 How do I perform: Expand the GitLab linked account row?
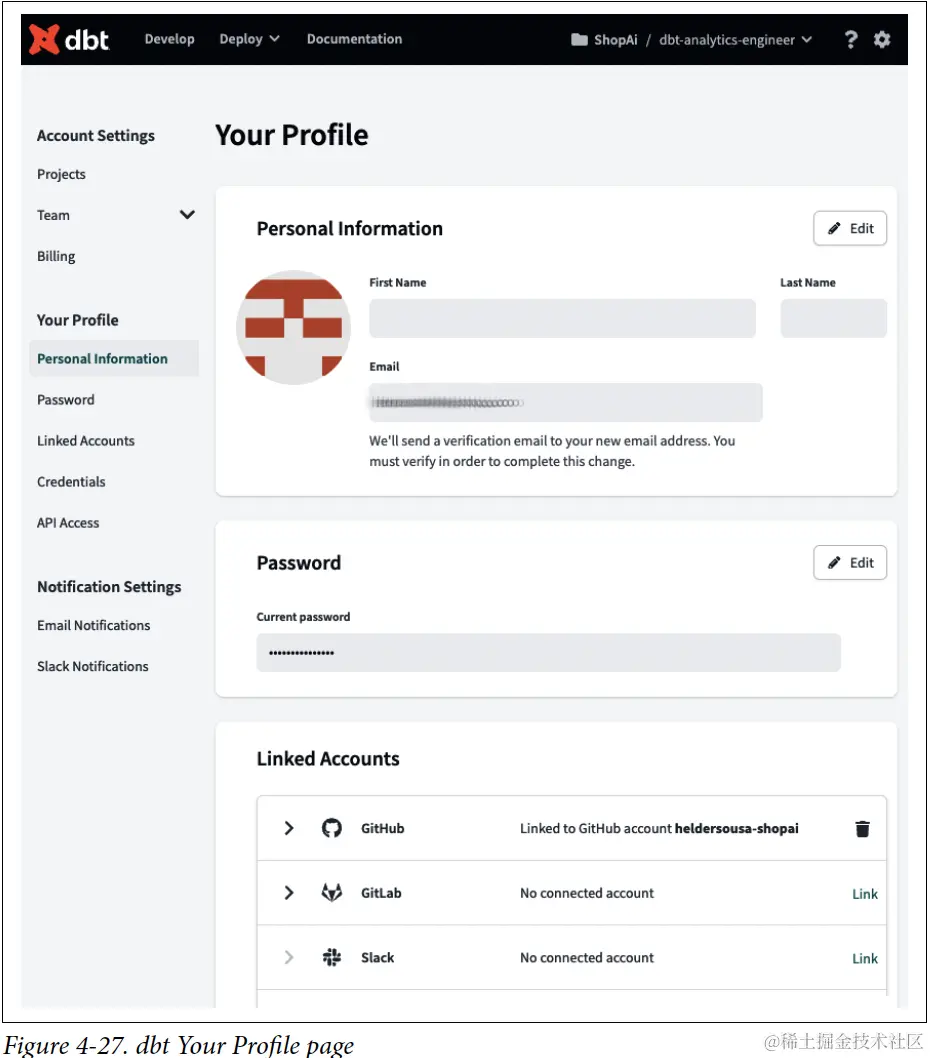[289, 893]
